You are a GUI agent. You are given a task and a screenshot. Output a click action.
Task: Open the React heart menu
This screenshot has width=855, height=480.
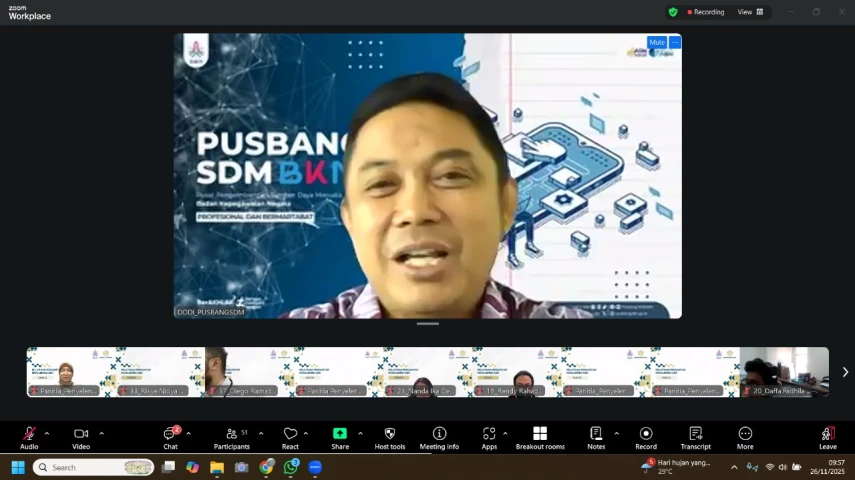[290, 438]
